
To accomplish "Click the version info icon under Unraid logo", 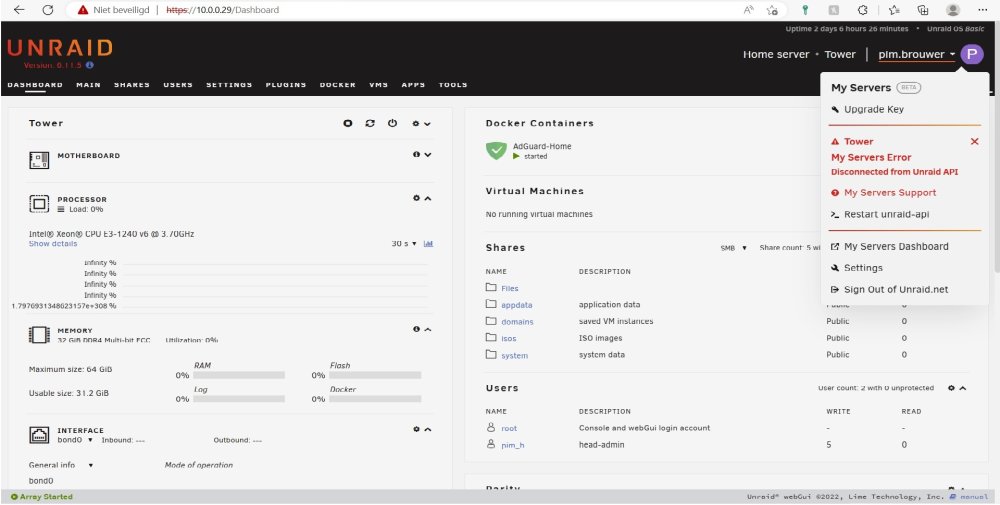I will click(90, 65).
